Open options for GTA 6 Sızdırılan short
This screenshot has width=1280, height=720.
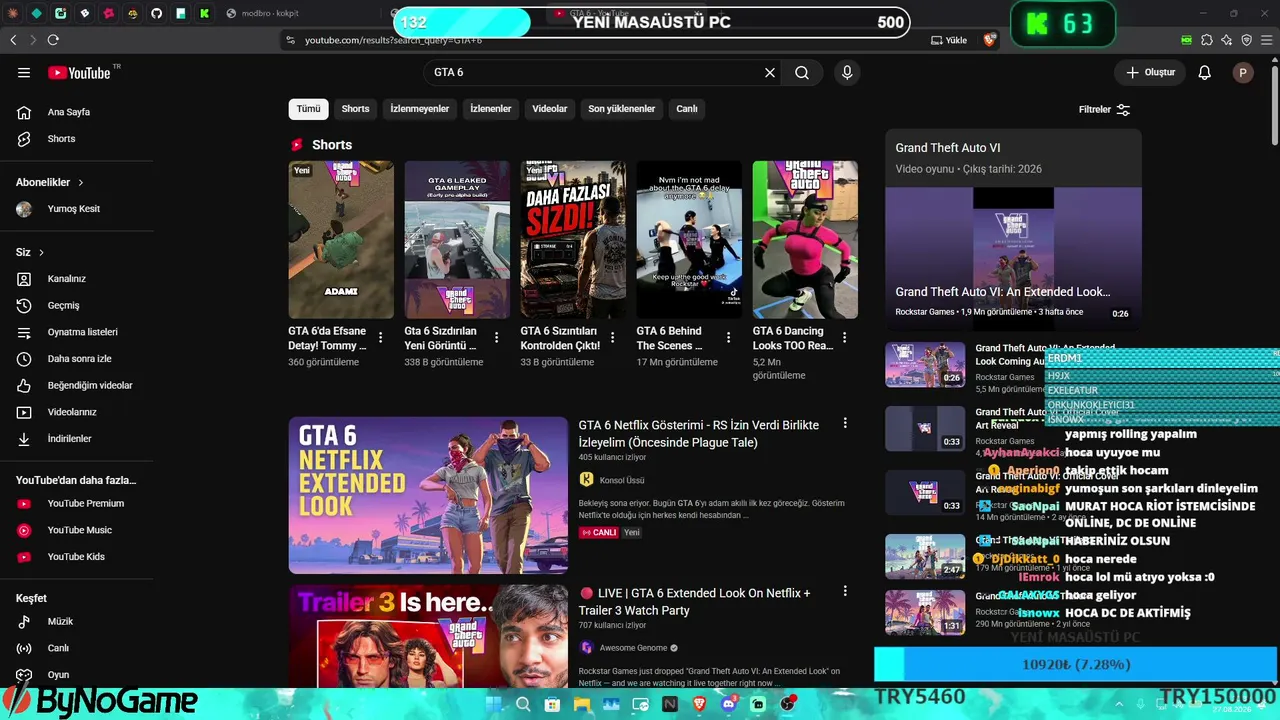pos(497,338)
